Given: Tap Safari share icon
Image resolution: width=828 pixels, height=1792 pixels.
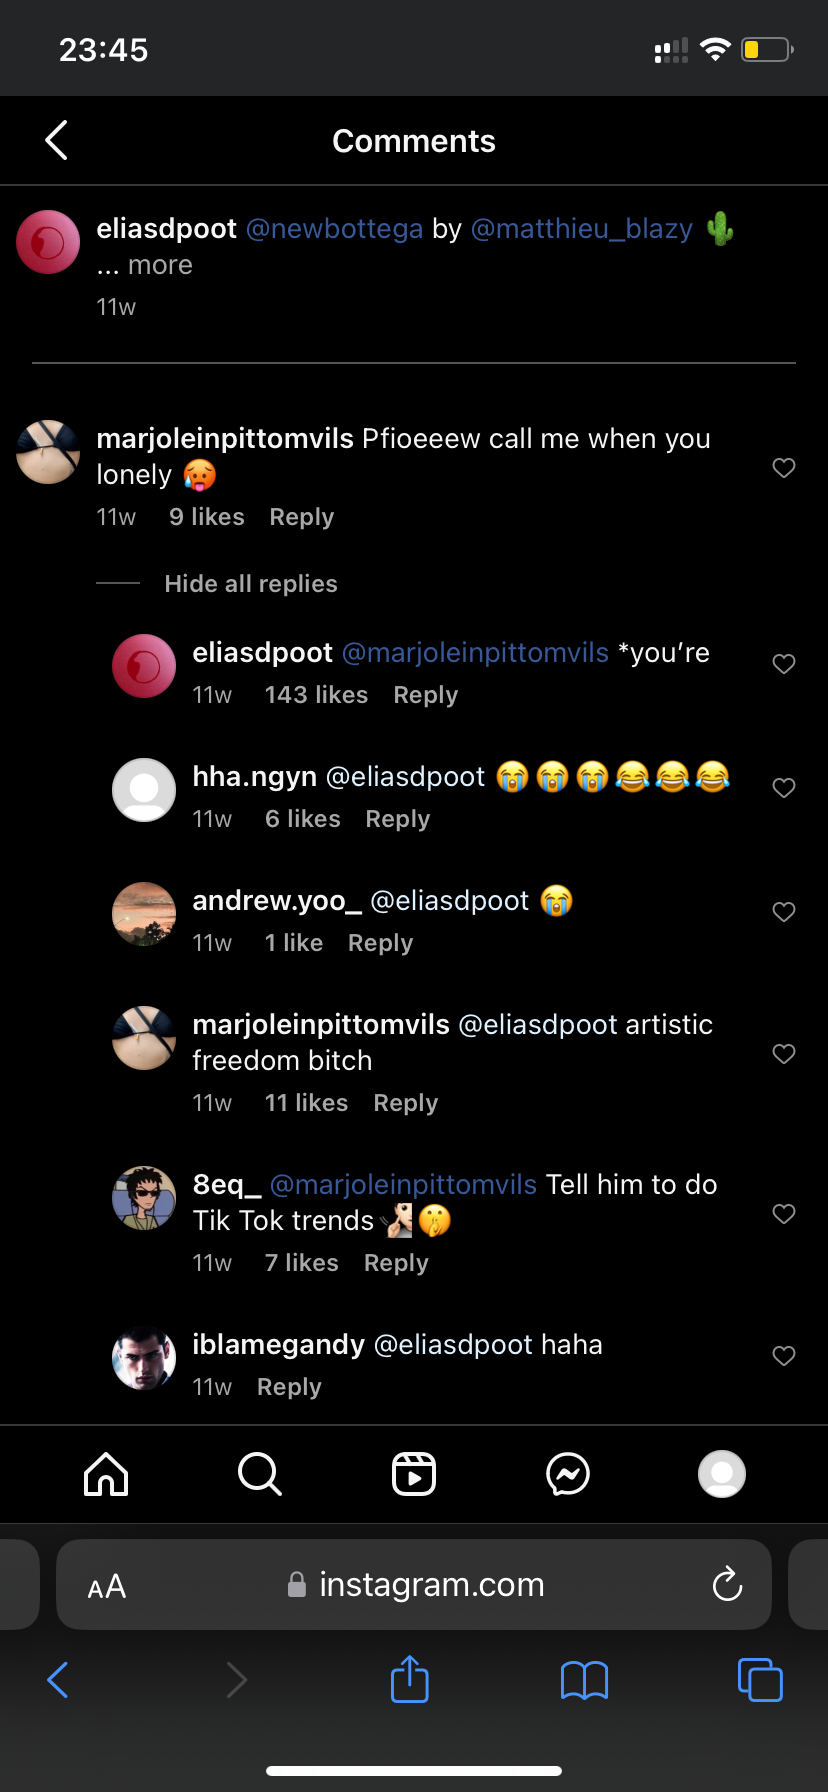Looking at the screenshot, I should click(x=409, y=1679).
